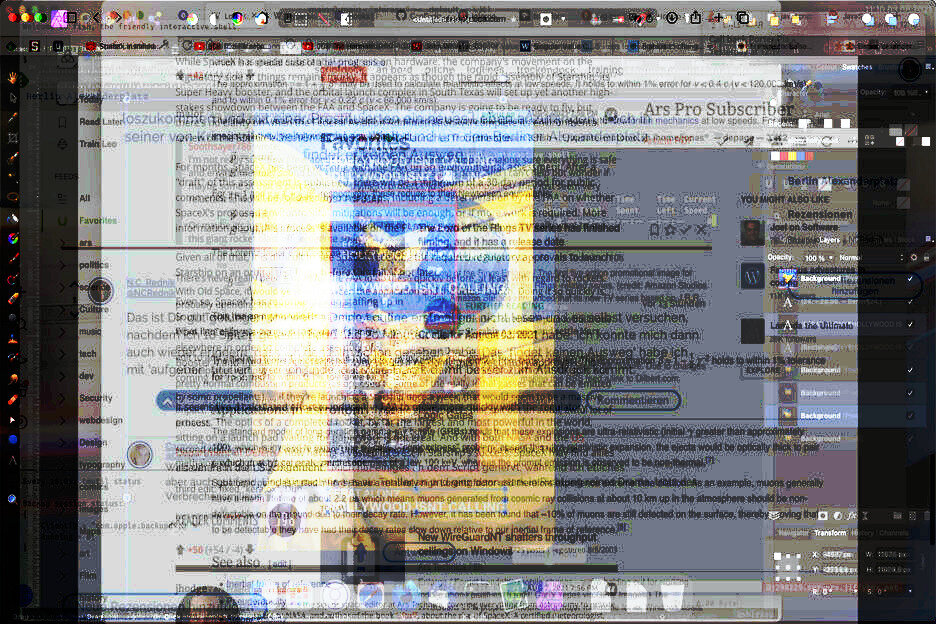The width and height of the screenshot is (936, 624).
Task: Click the Kommentieren button
Action: [x=633, y=401]
